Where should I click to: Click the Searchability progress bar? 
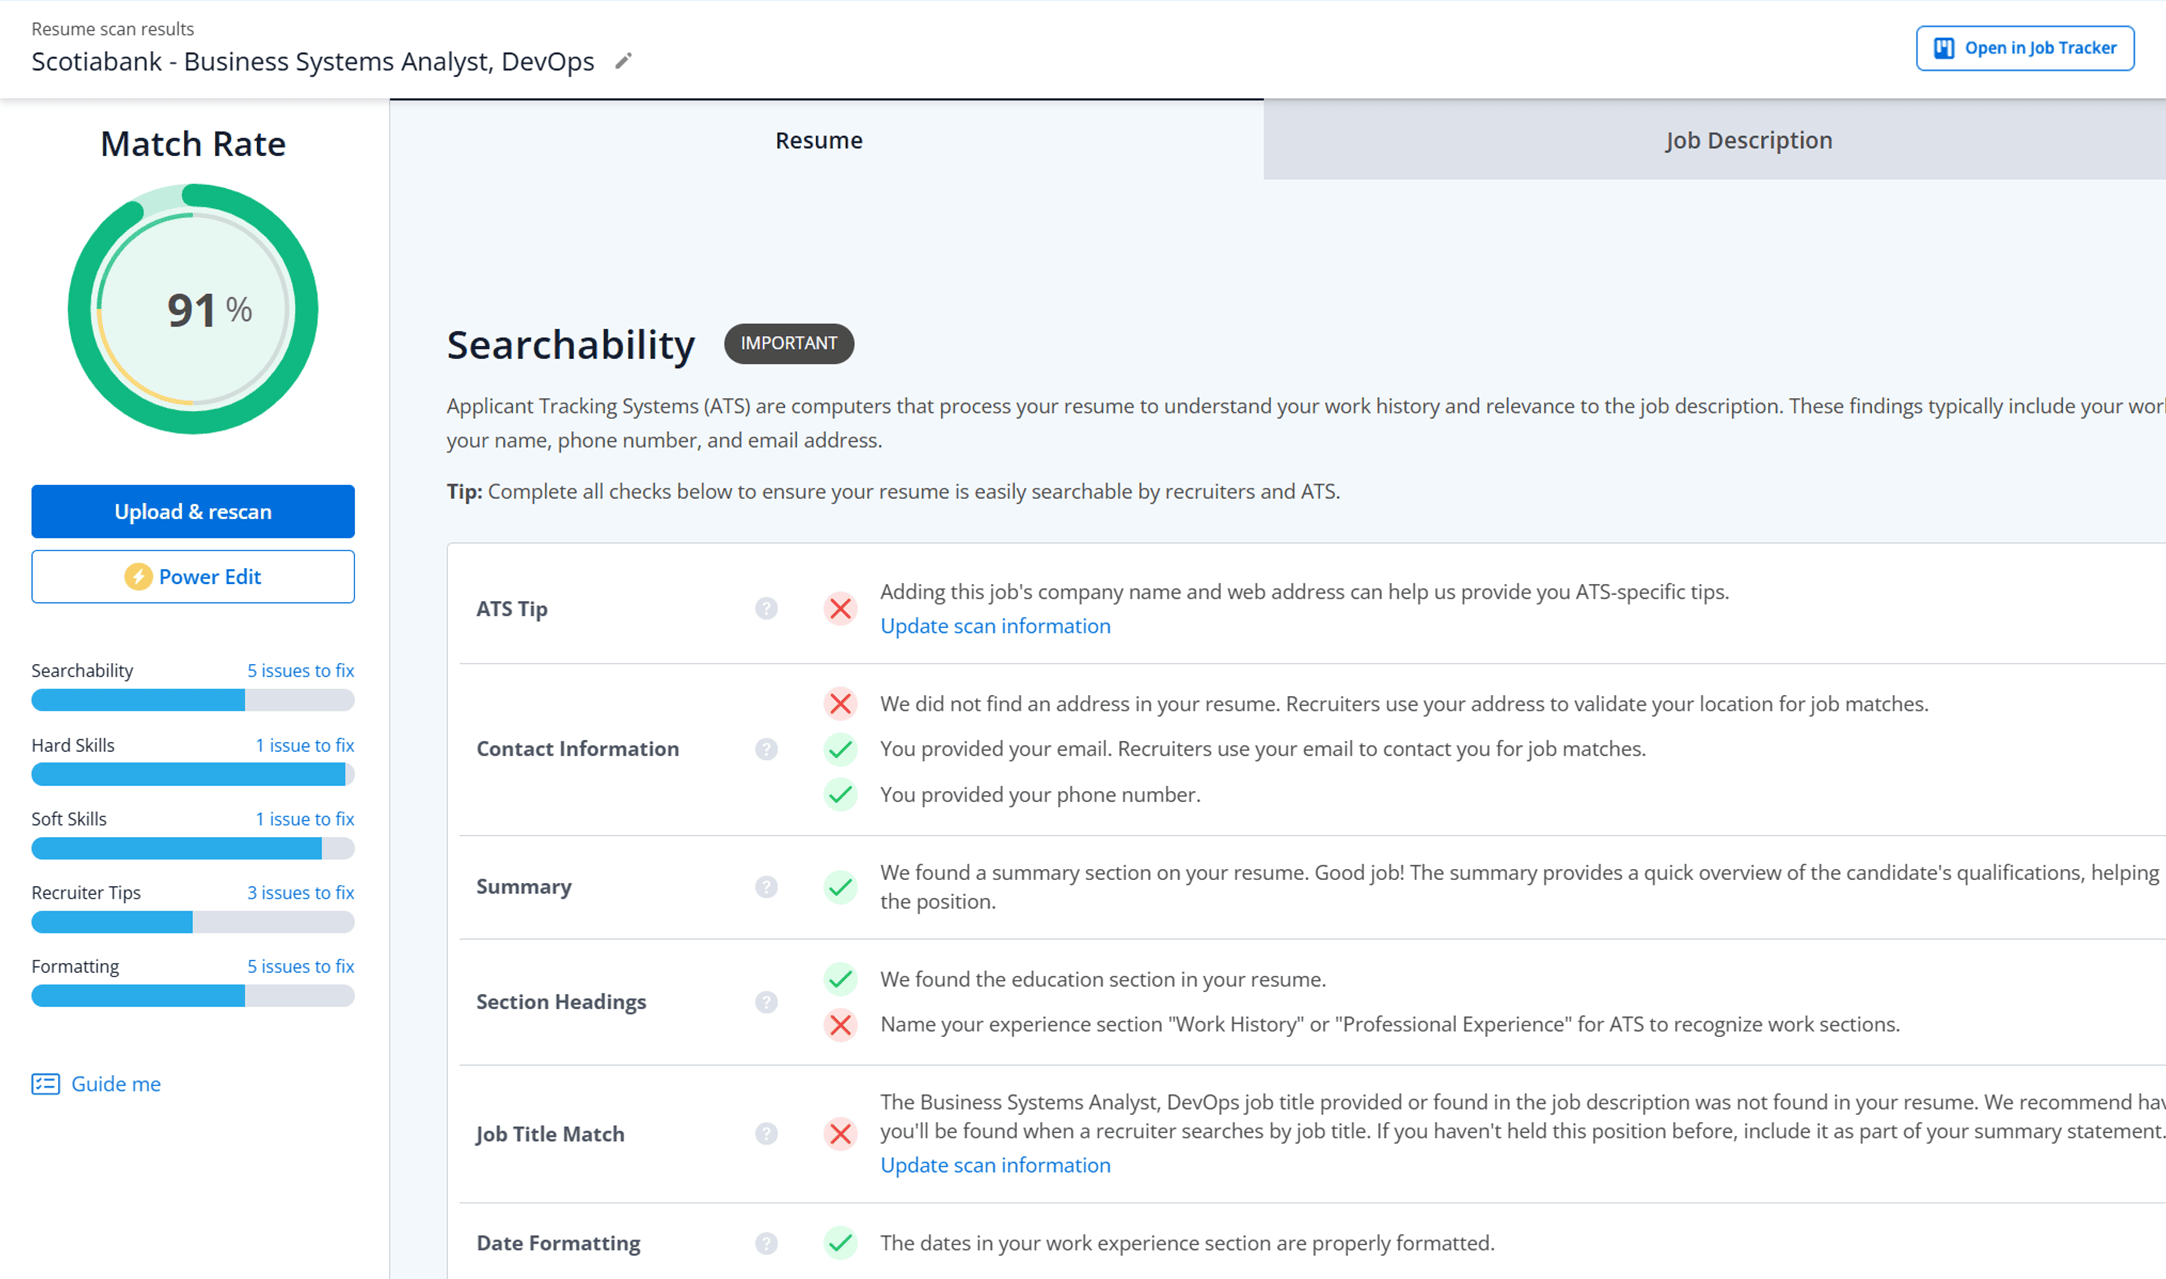(x=193, y=700)
